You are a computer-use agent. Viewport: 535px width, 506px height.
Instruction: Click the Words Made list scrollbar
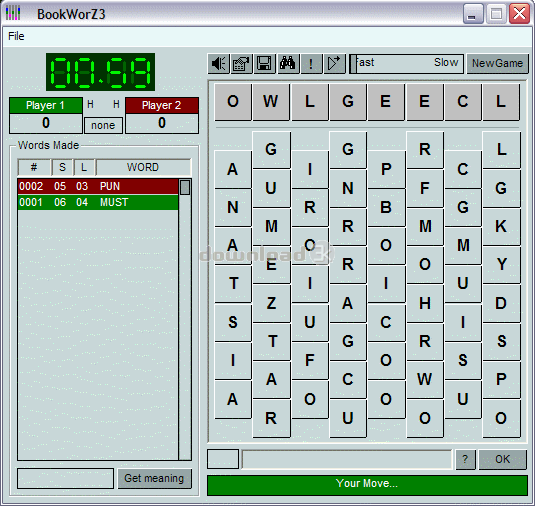[185, 319]
